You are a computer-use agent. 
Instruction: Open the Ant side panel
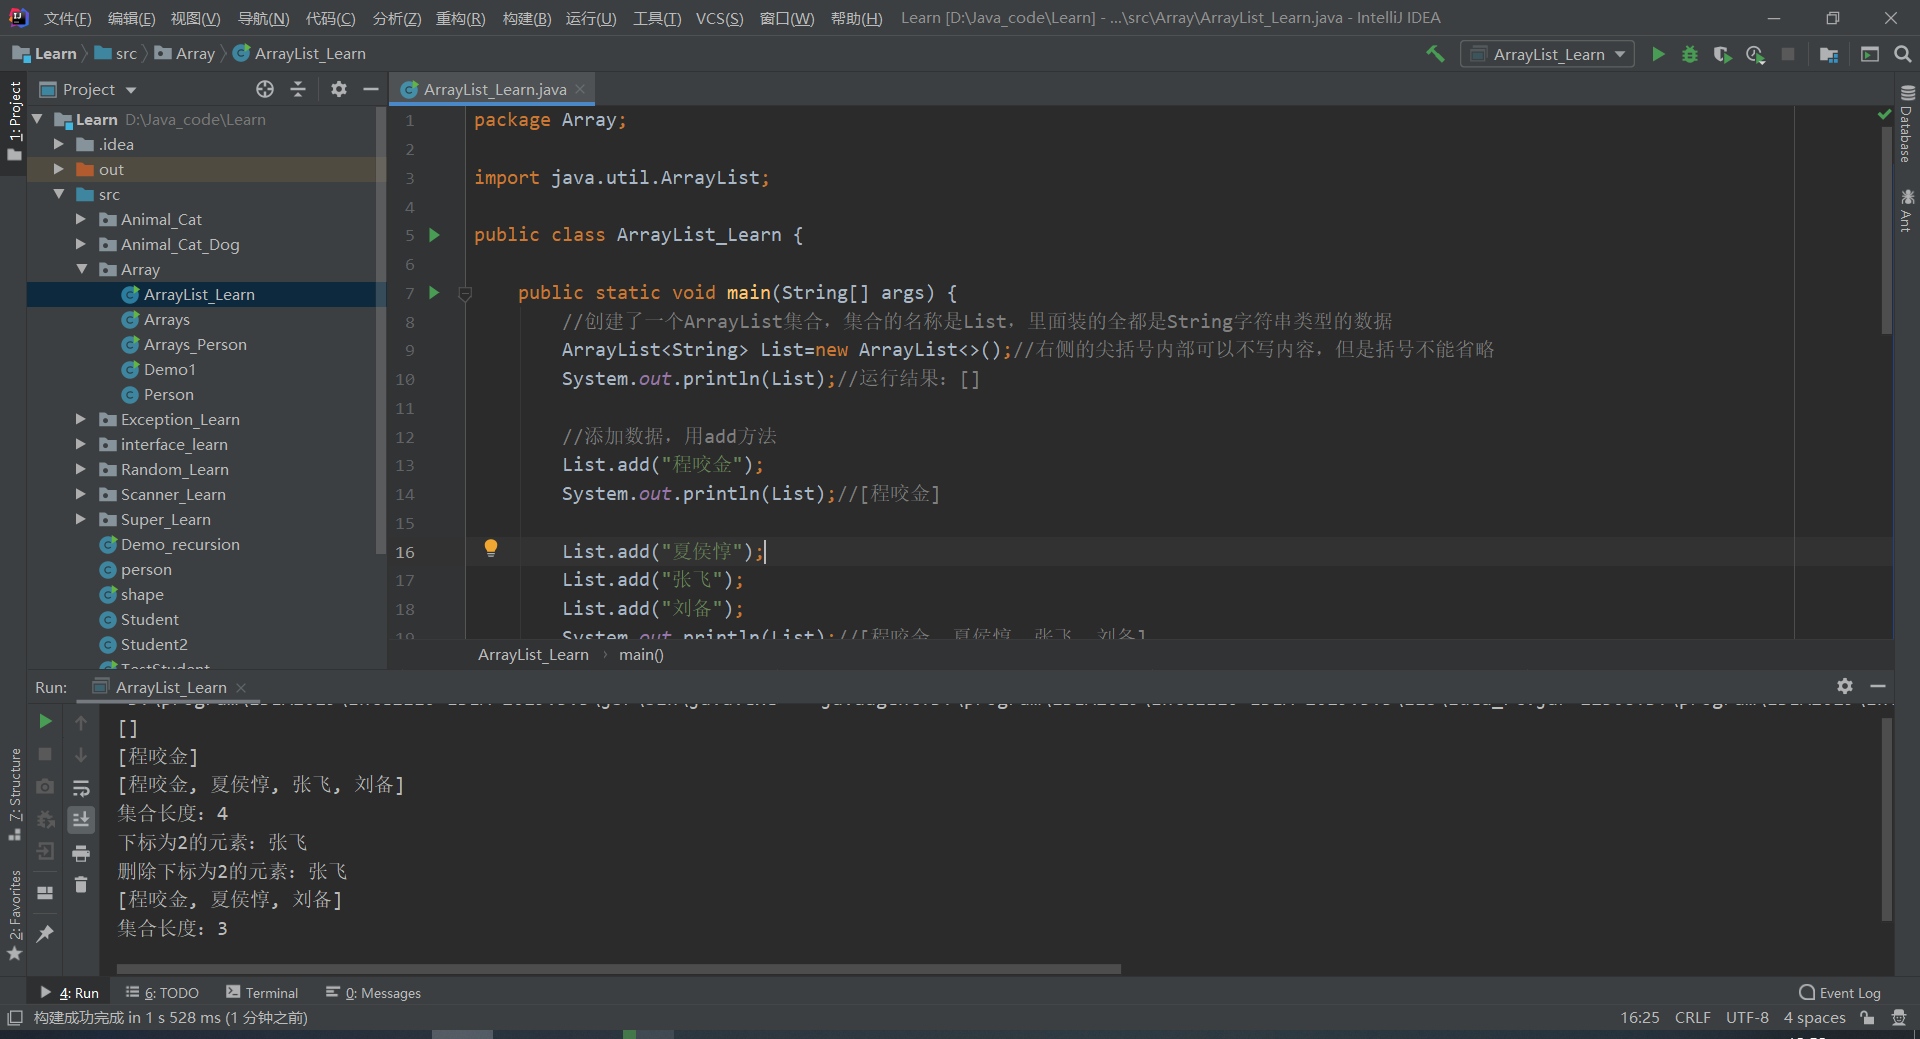point(1907,211)
